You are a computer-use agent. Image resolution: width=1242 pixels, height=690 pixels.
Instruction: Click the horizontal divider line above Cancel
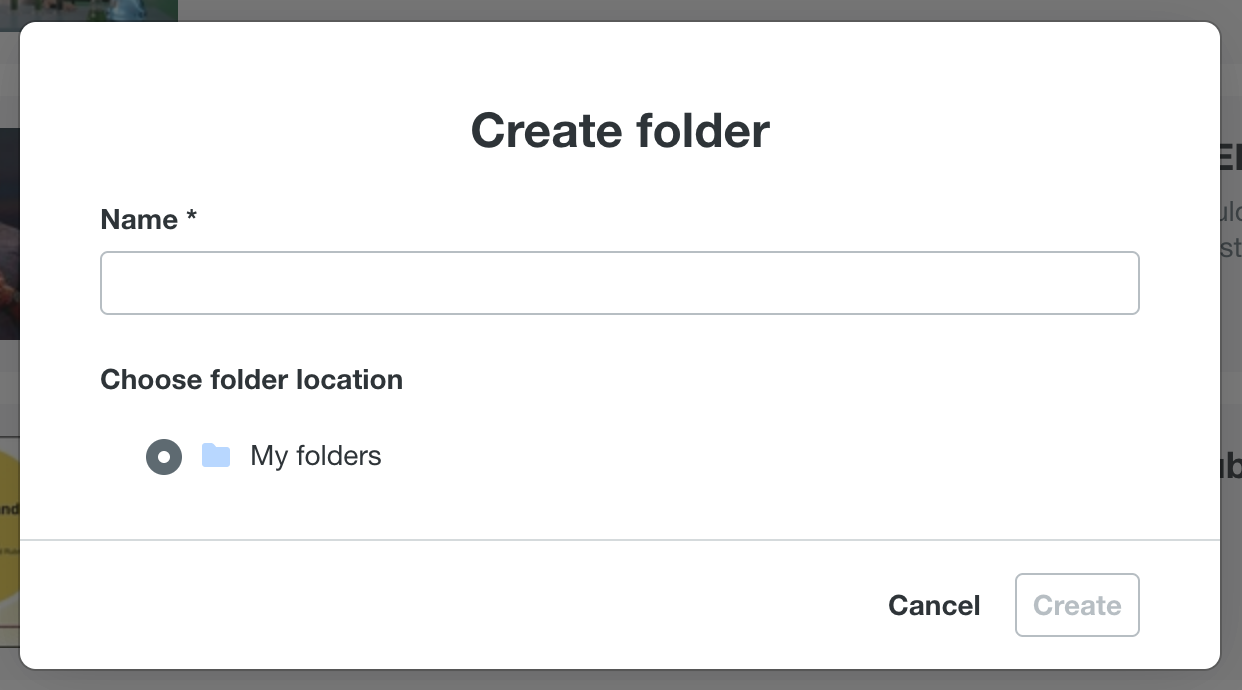pos(620,540)
